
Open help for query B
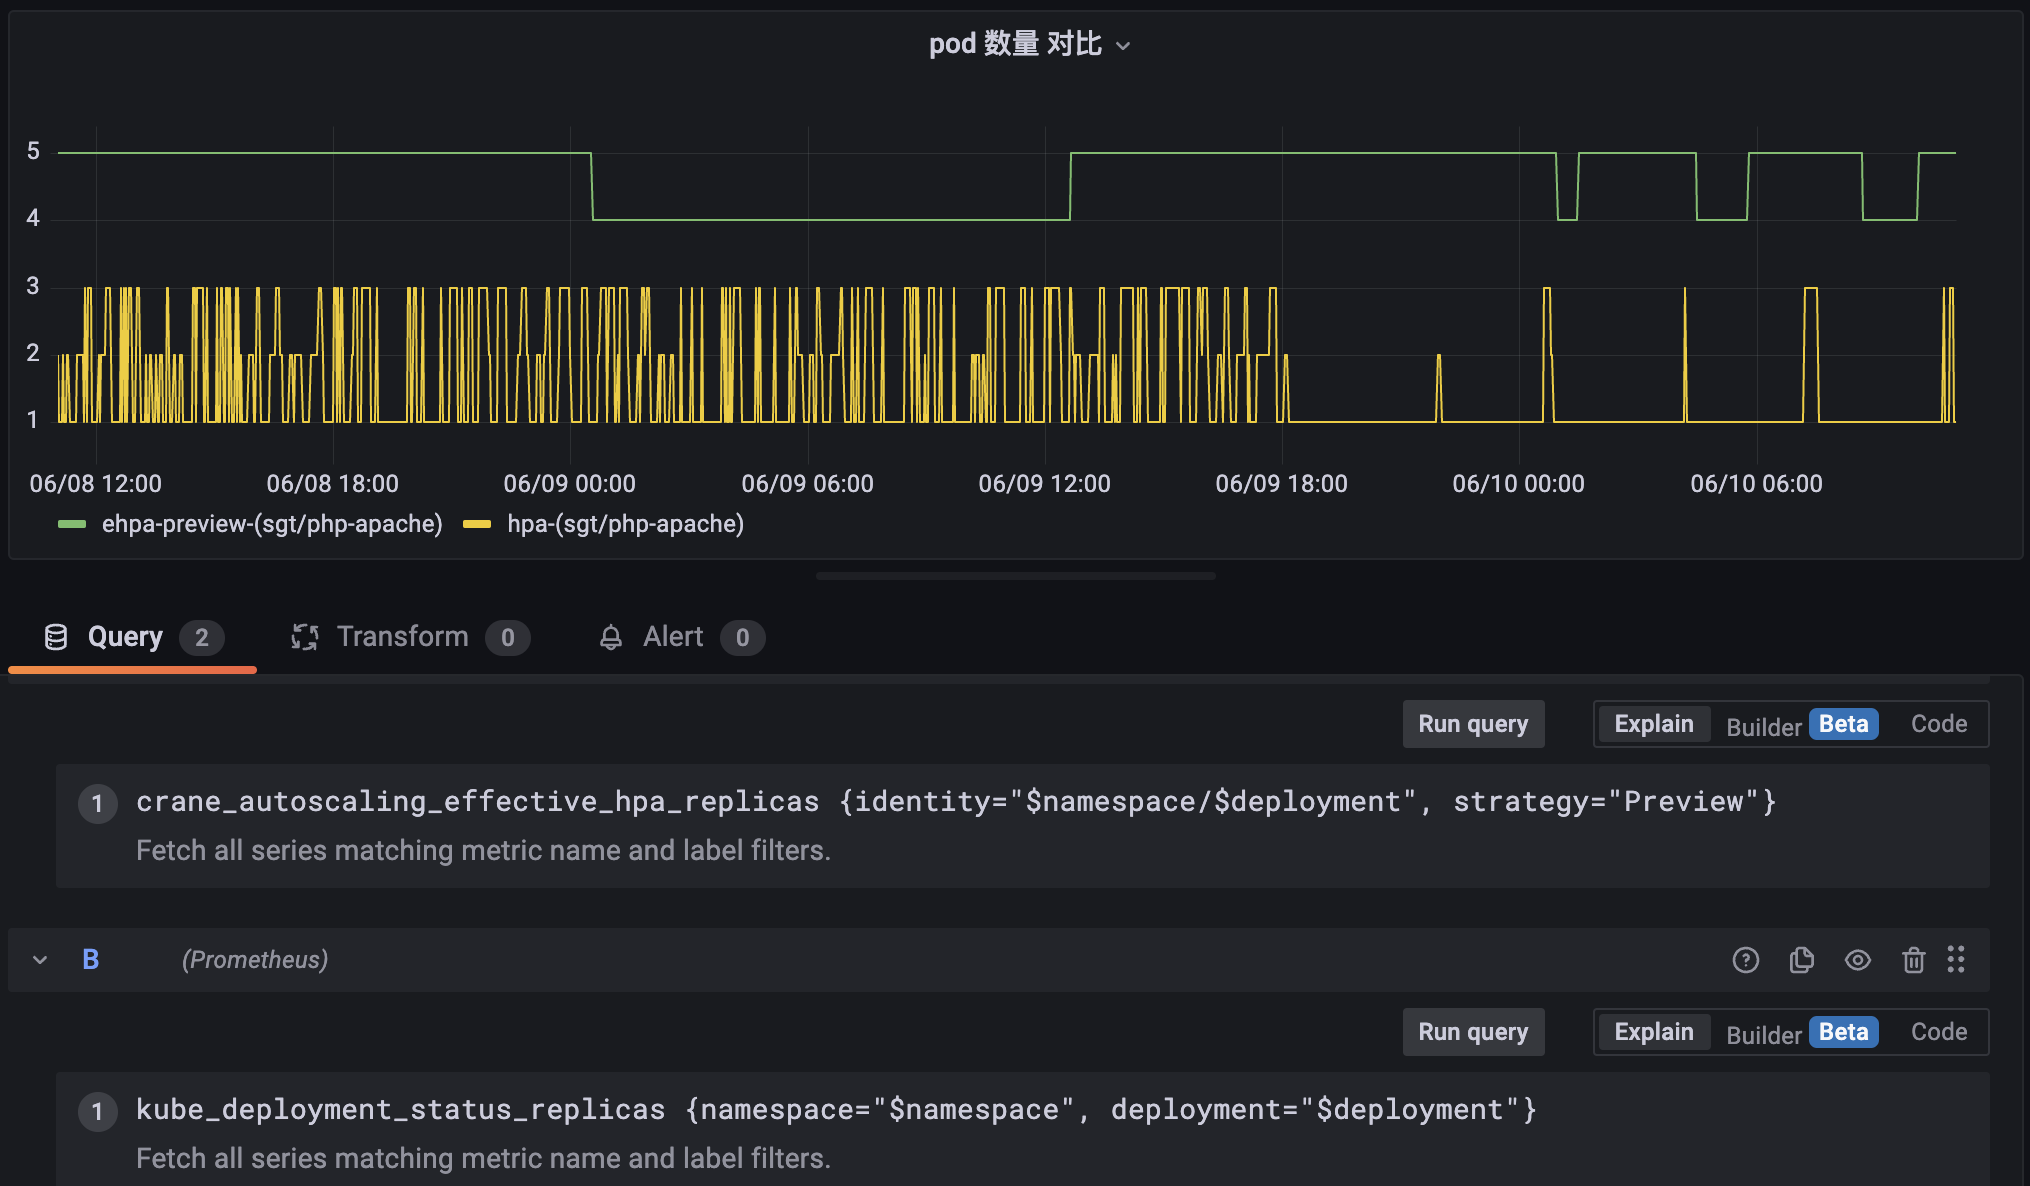(x=1746, y=960)
